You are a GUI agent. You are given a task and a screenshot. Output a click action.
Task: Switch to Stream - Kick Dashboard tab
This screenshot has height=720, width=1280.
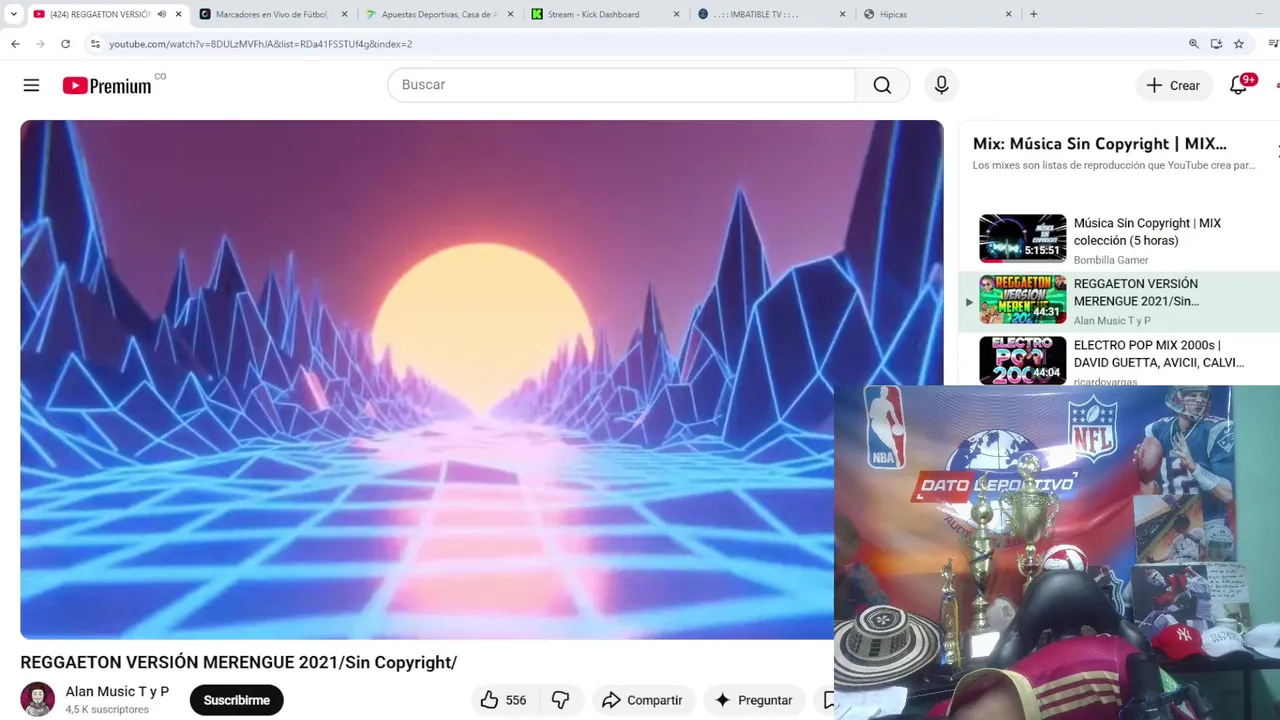point(605,14)
